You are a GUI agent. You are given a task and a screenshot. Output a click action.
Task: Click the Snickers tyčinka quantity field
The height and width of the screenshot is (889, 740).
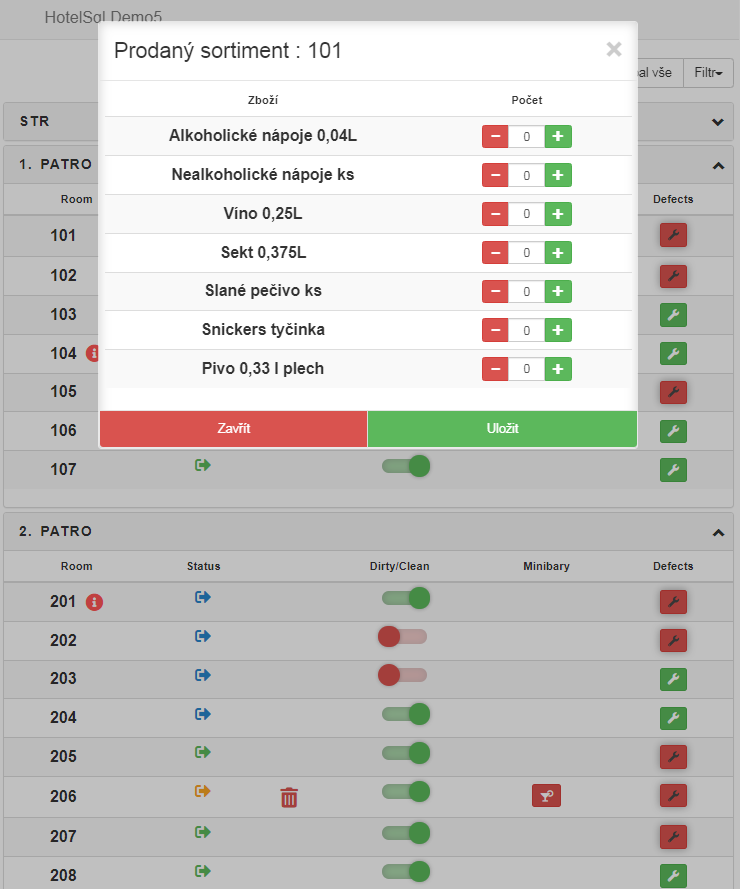click(526, 331)
